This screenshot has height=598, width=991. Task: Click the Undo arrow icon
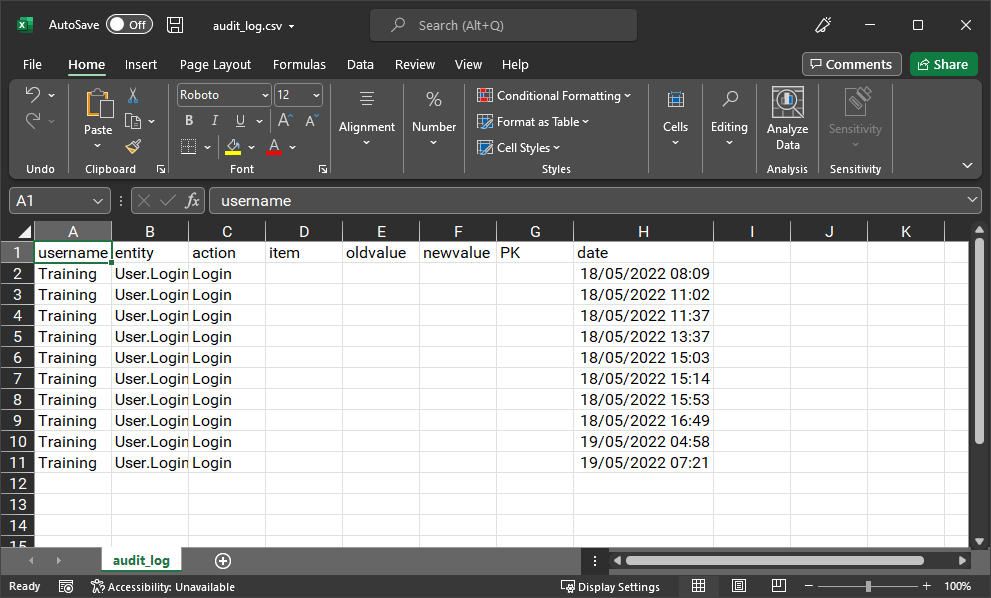coord(33,95)
